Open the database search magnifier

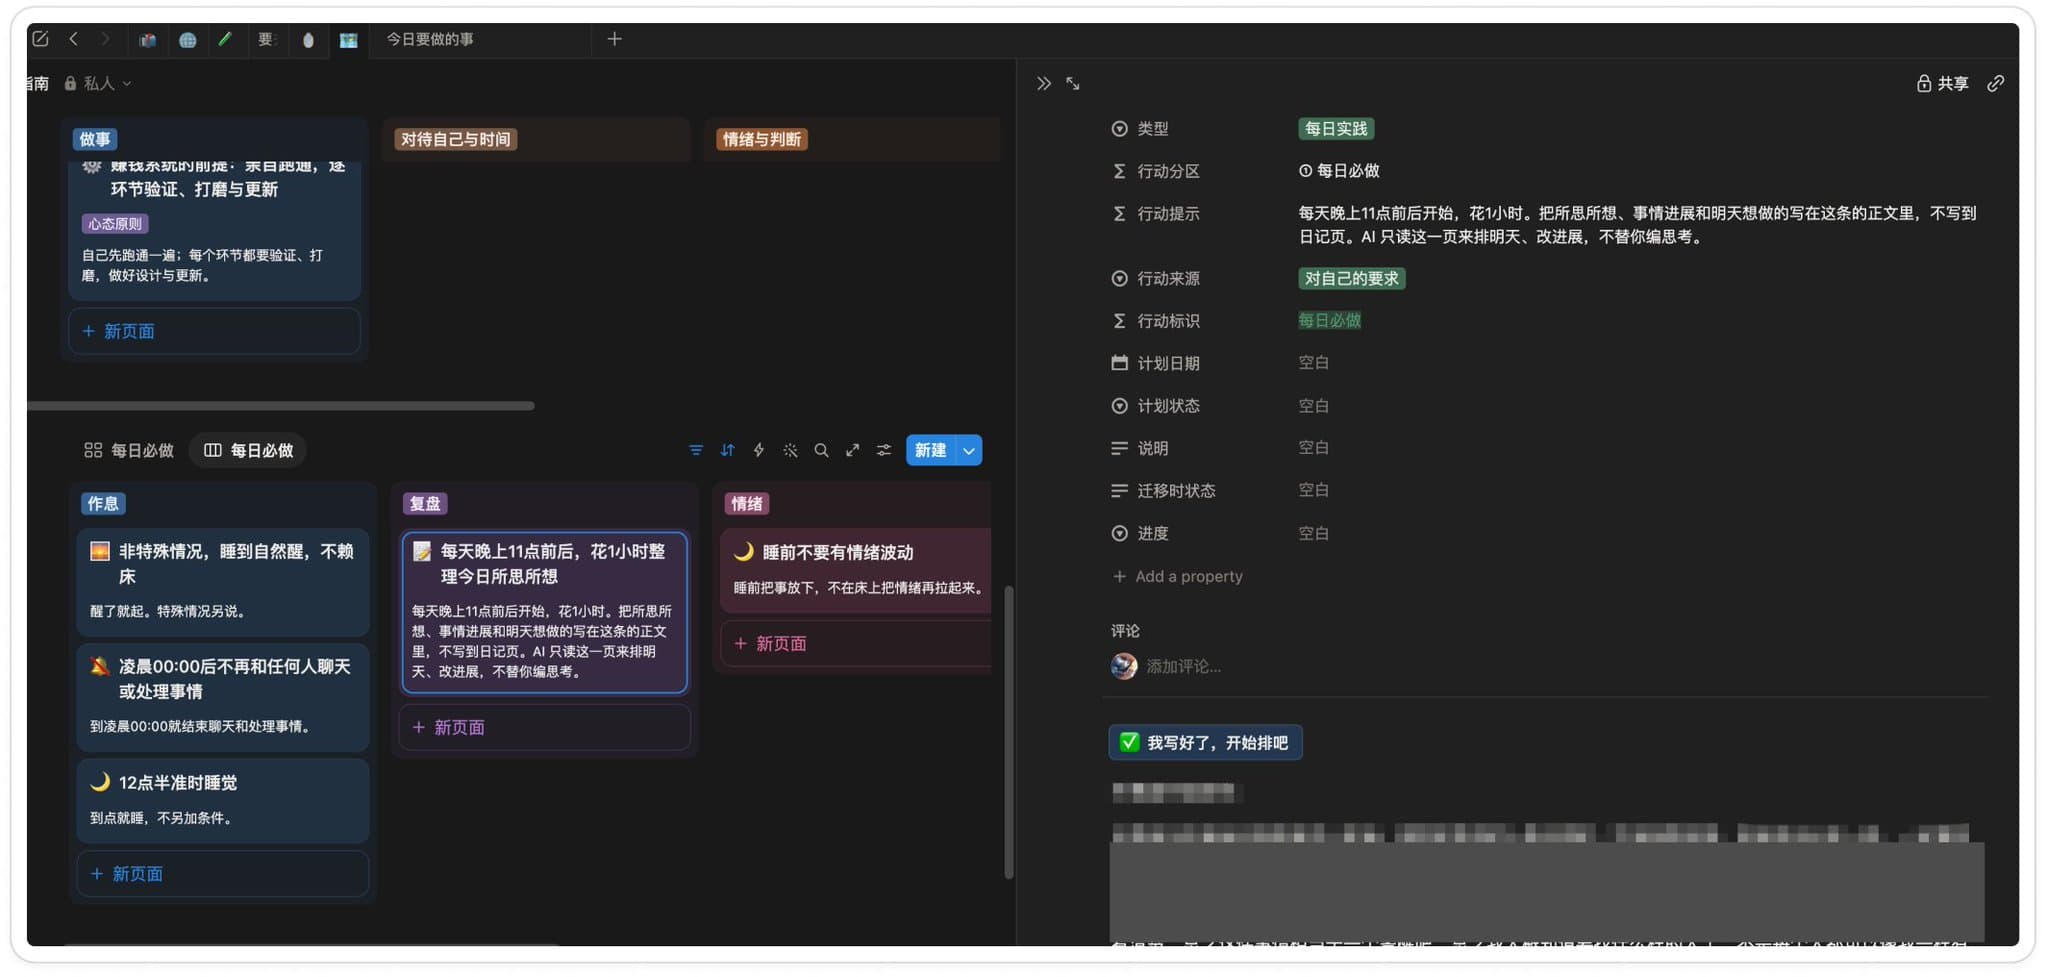821,450
